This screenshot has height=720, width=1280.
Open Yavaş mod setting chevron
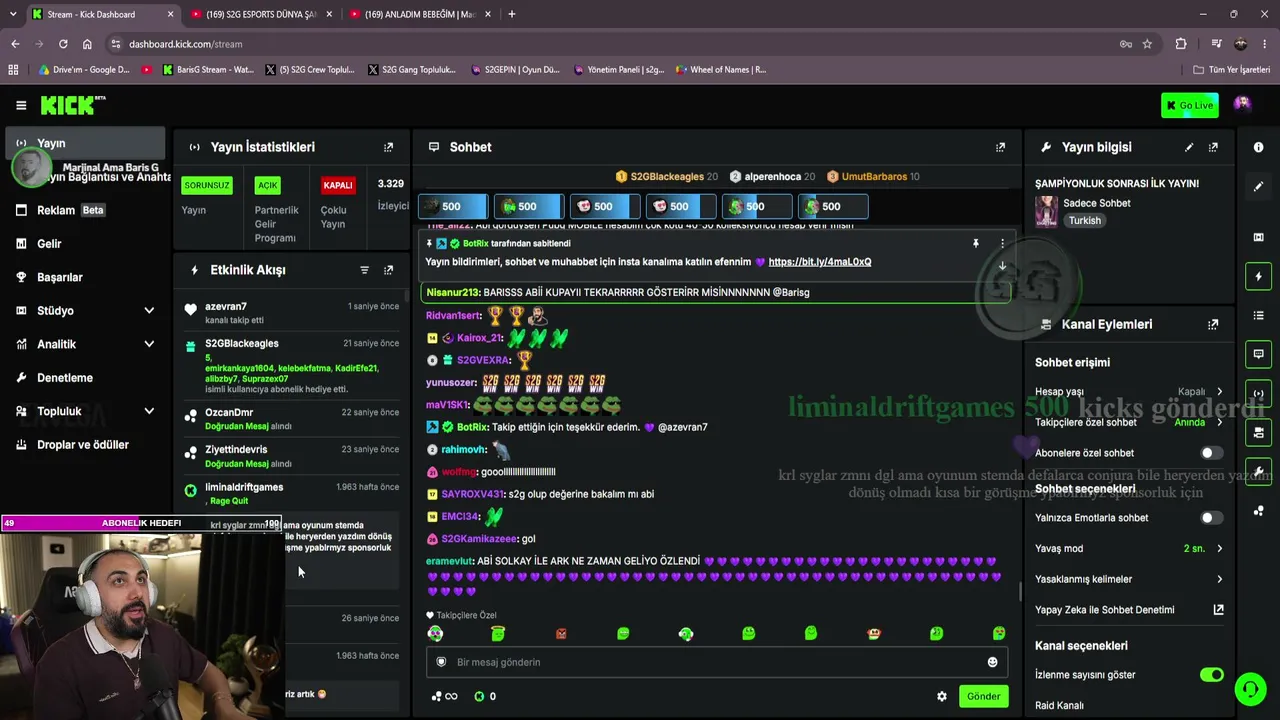click(1219, 548)
